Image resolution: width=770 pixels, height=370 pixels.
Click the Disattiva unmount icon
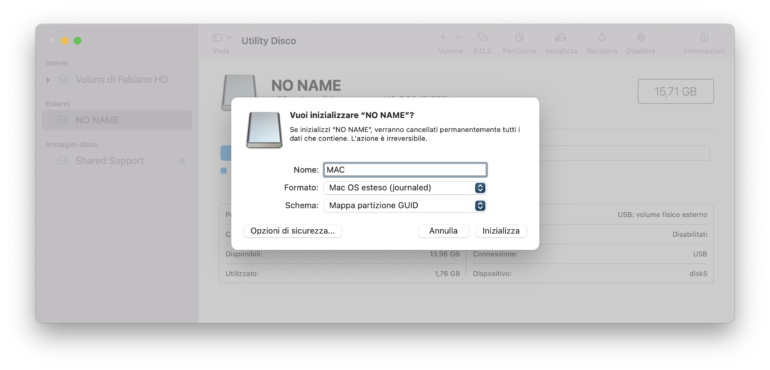pos(641,37)
